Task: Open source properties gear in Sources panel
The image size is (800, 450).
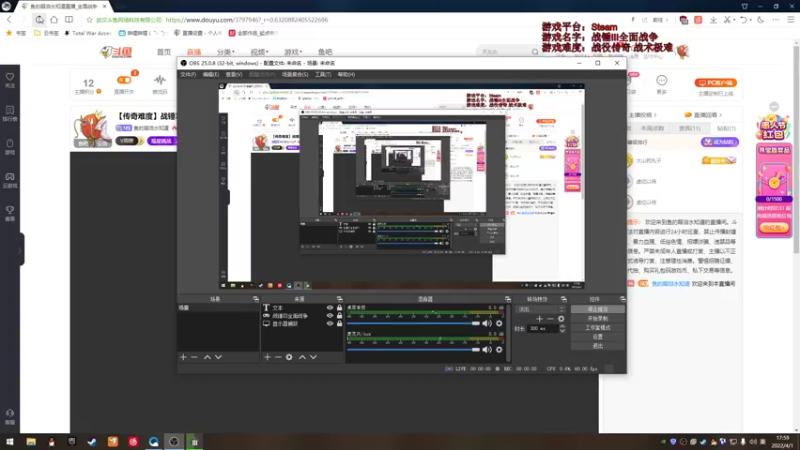Action: [289, 357]
